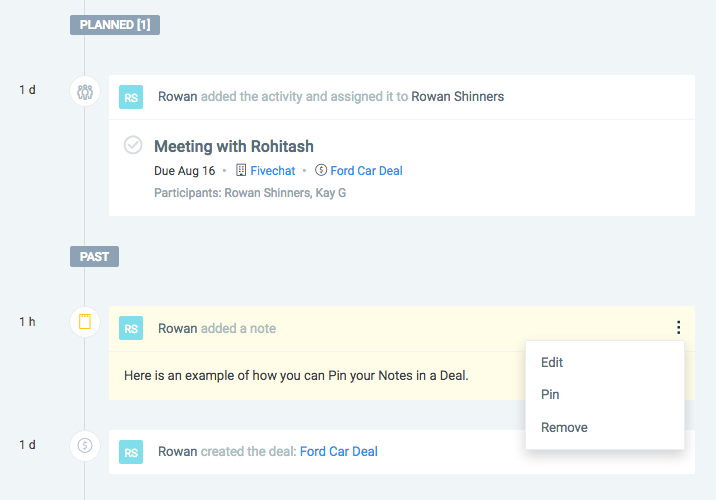Open the three-dot menu on the note

coord(679,327)
